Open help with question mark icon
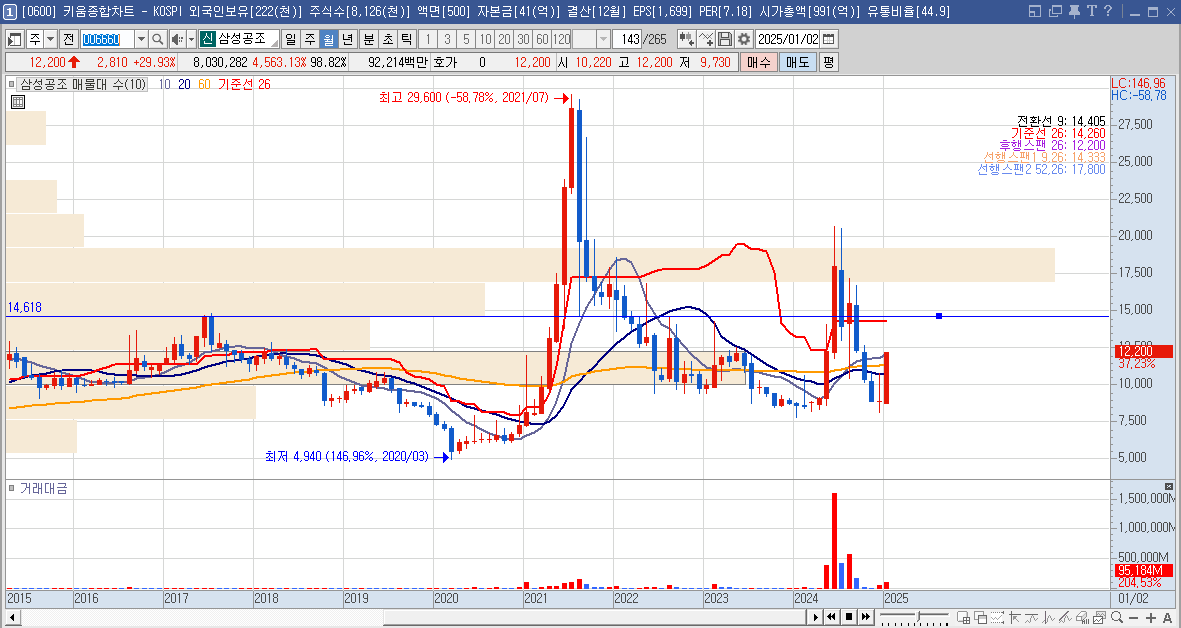 pos(1108,11)
